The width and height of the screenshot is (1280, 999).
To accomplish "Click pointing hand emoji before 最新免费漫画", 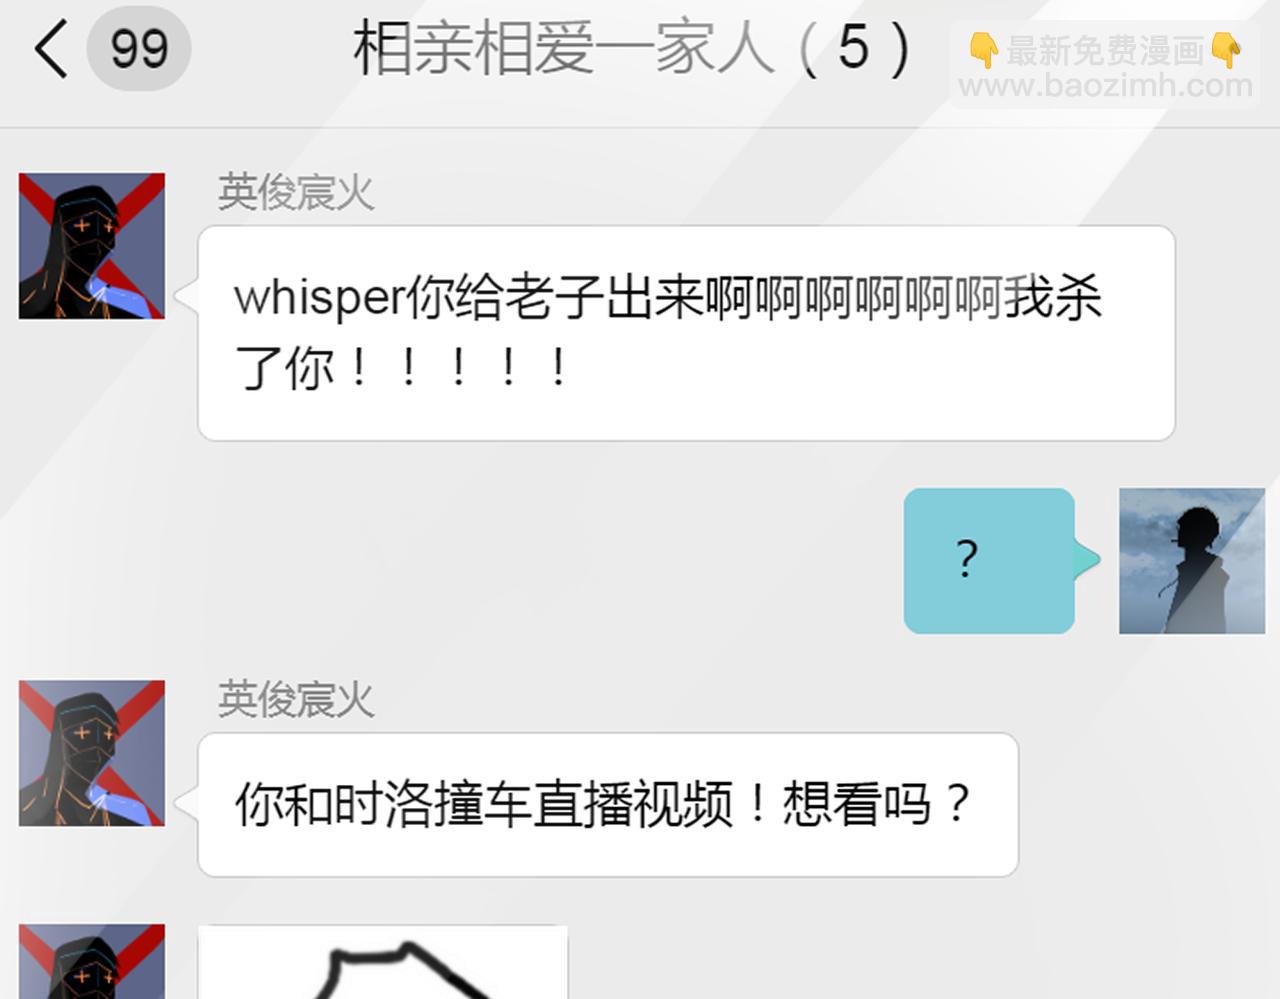I will [x=983, y=49].
